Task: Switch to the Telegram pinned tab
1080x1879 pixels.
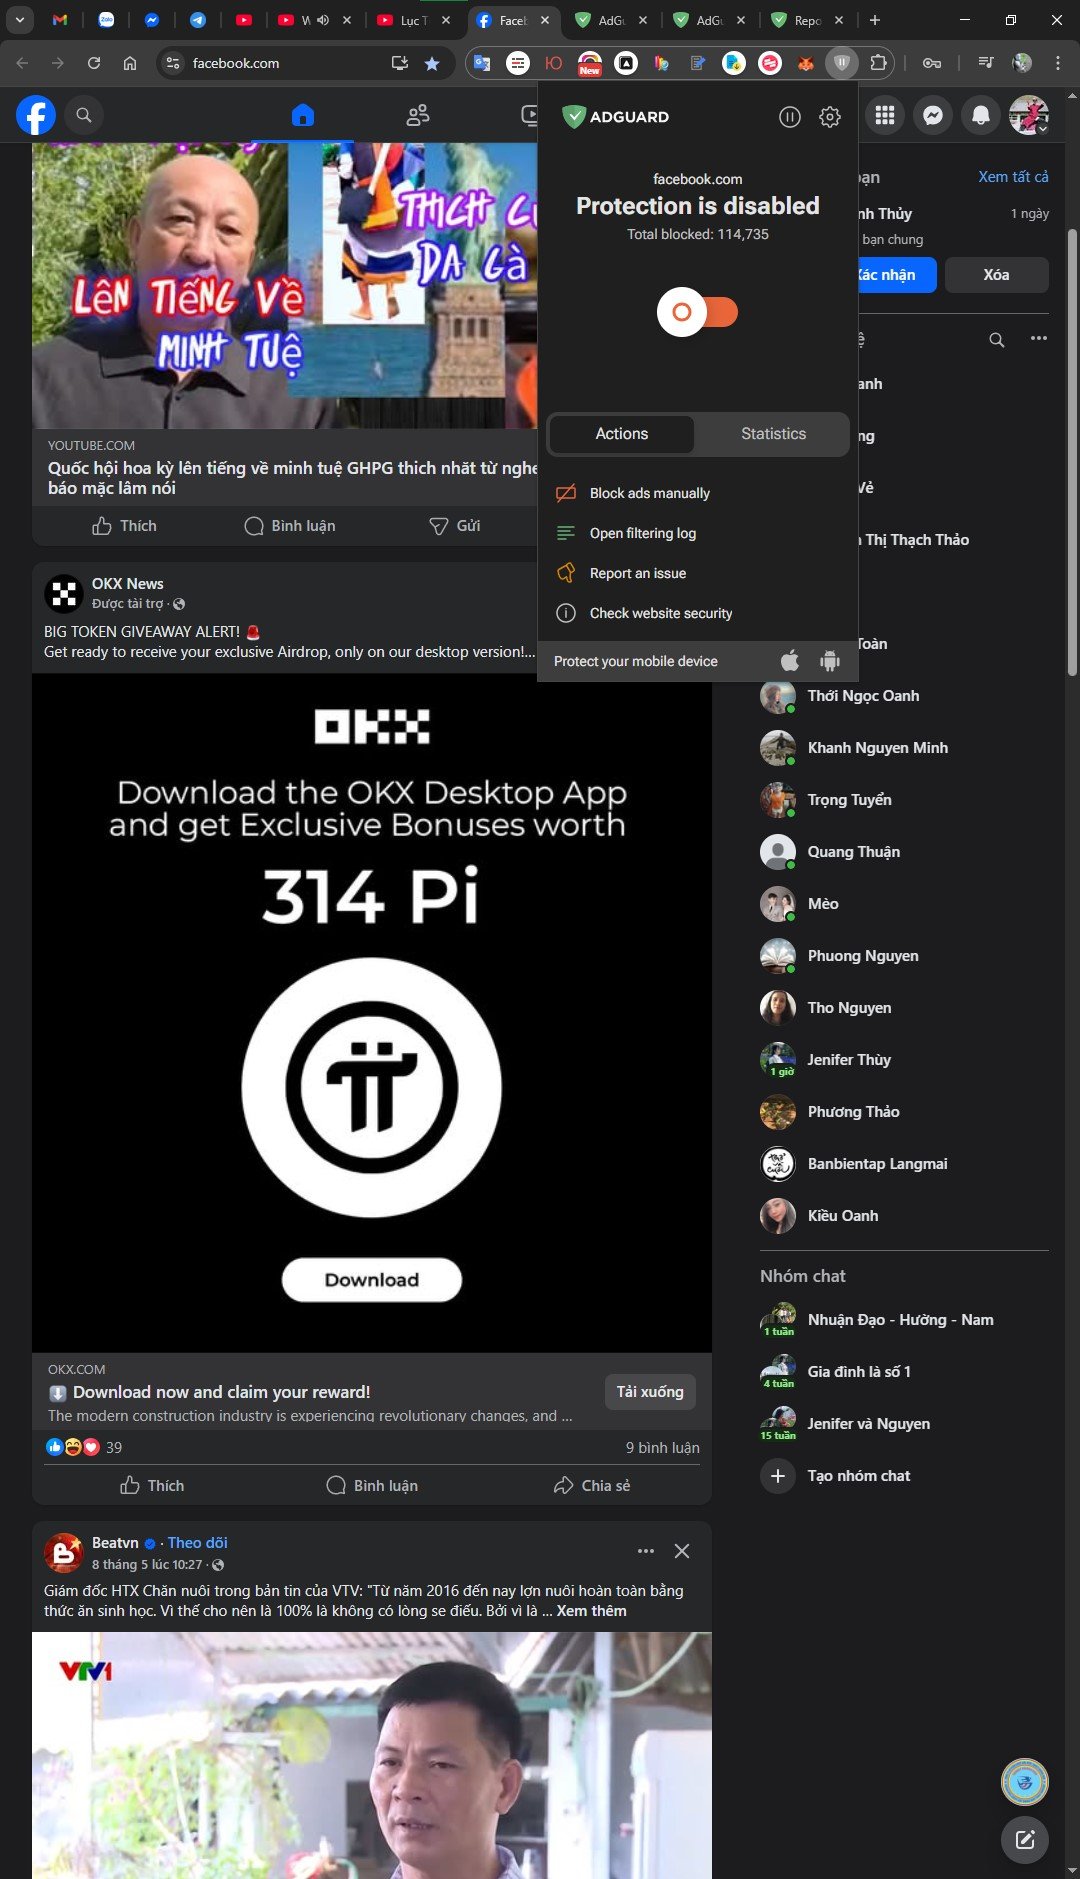Action: 198,20
